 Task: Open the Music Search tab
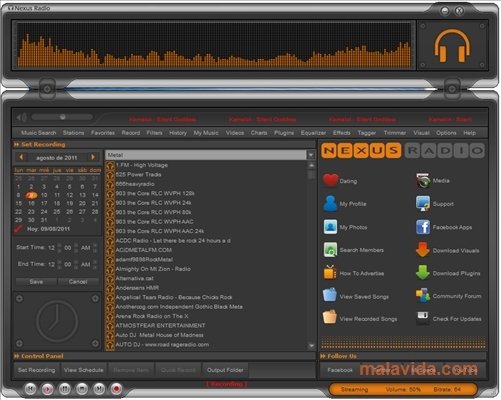(x=38, y=133)
